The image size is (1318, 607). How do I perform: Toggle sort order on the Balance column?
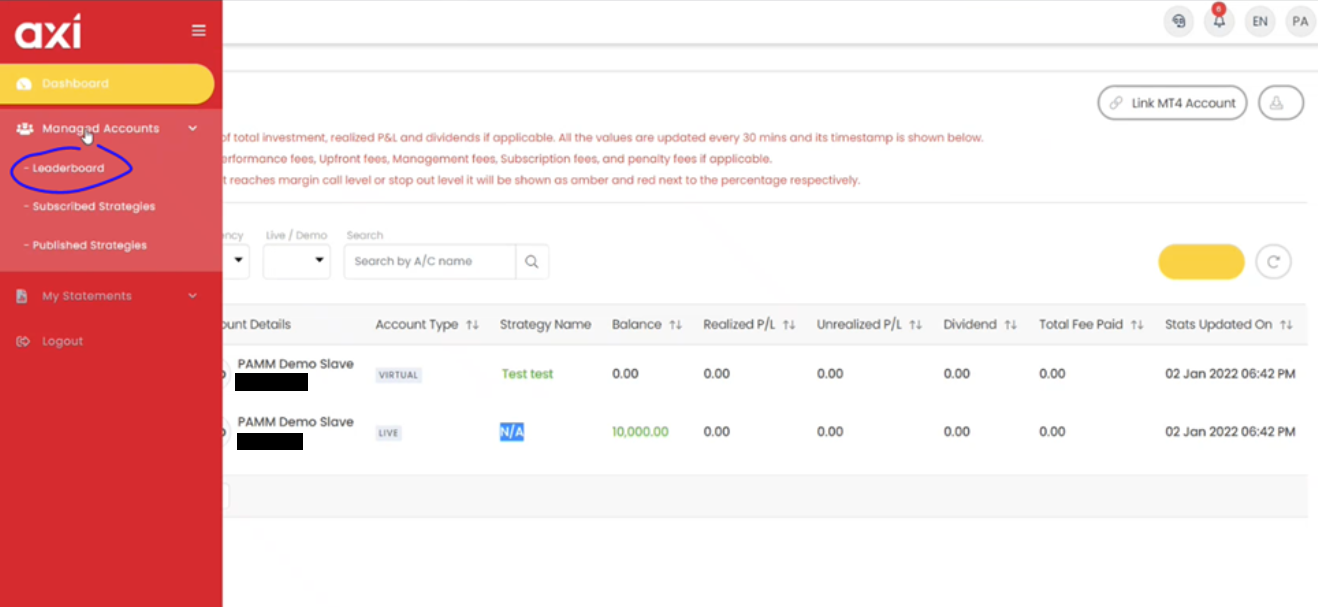(x=673, y=324)
